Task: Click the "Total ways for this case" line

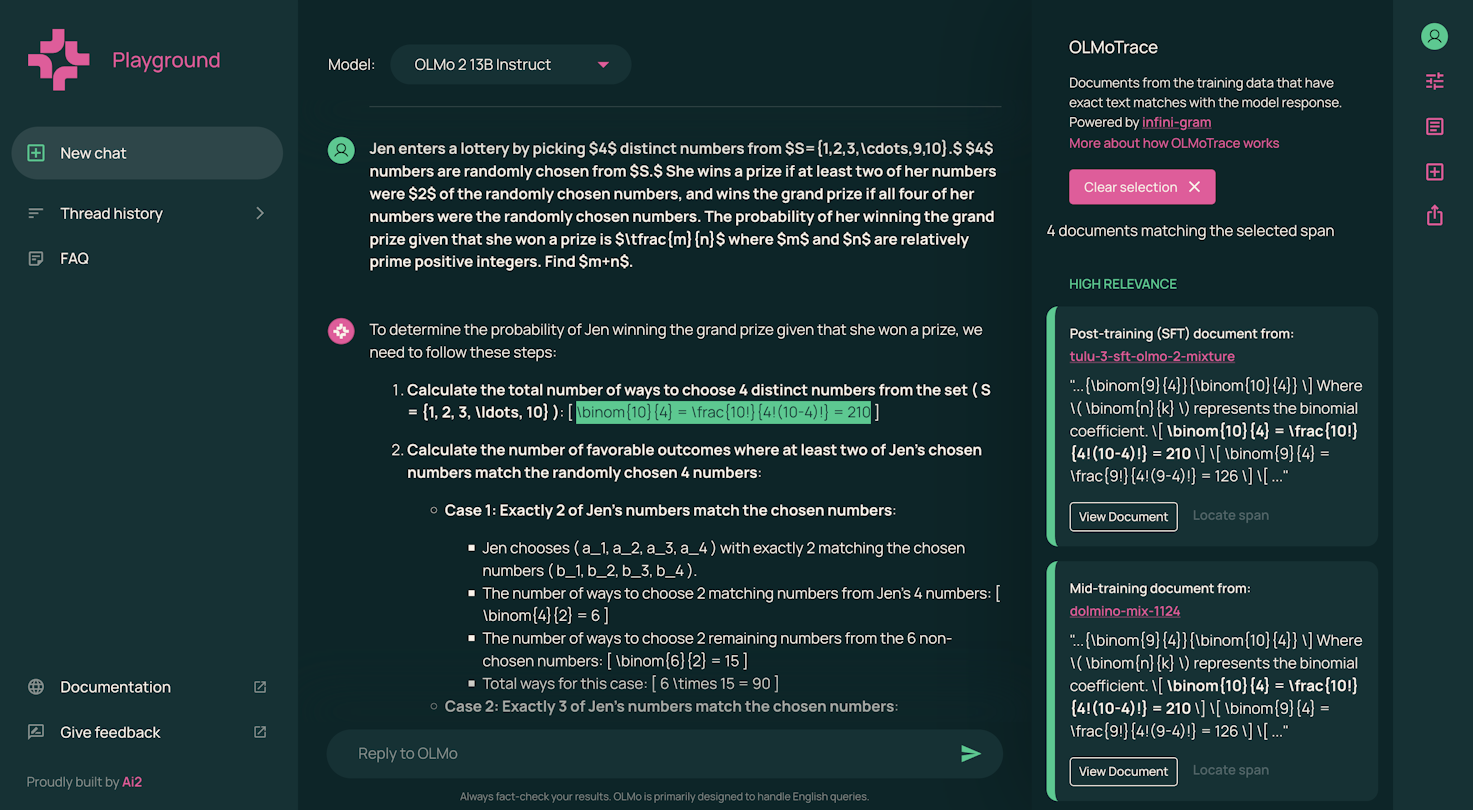Action: (x=630, y=684)
